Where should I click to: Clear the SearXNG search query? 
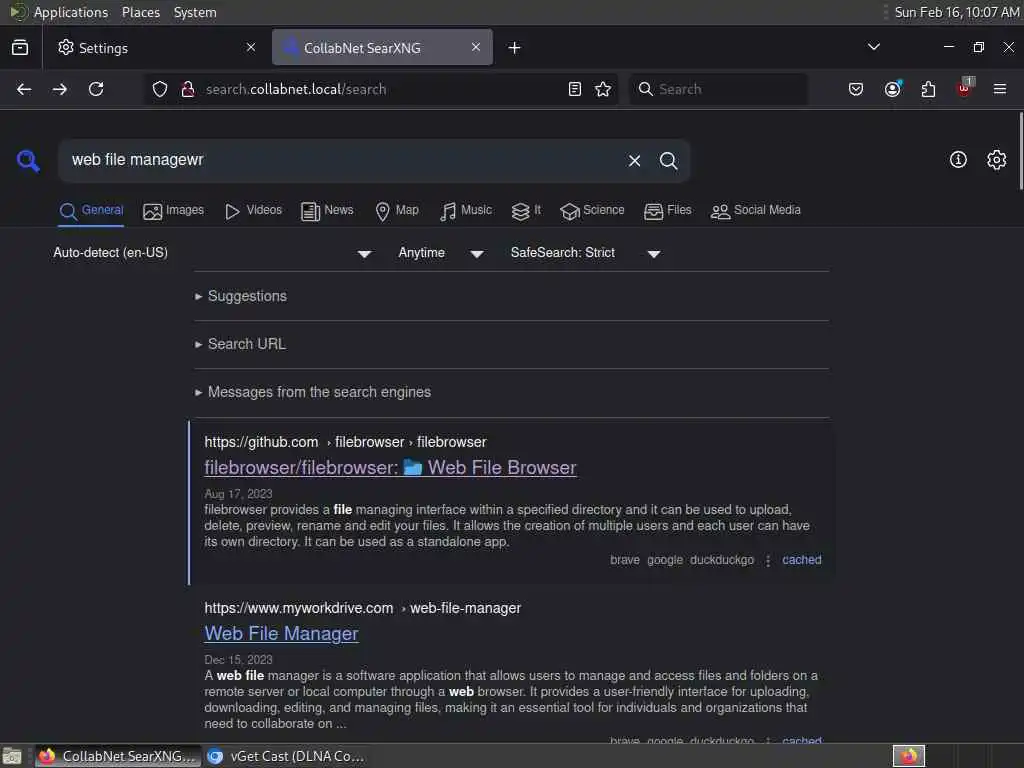634,161
